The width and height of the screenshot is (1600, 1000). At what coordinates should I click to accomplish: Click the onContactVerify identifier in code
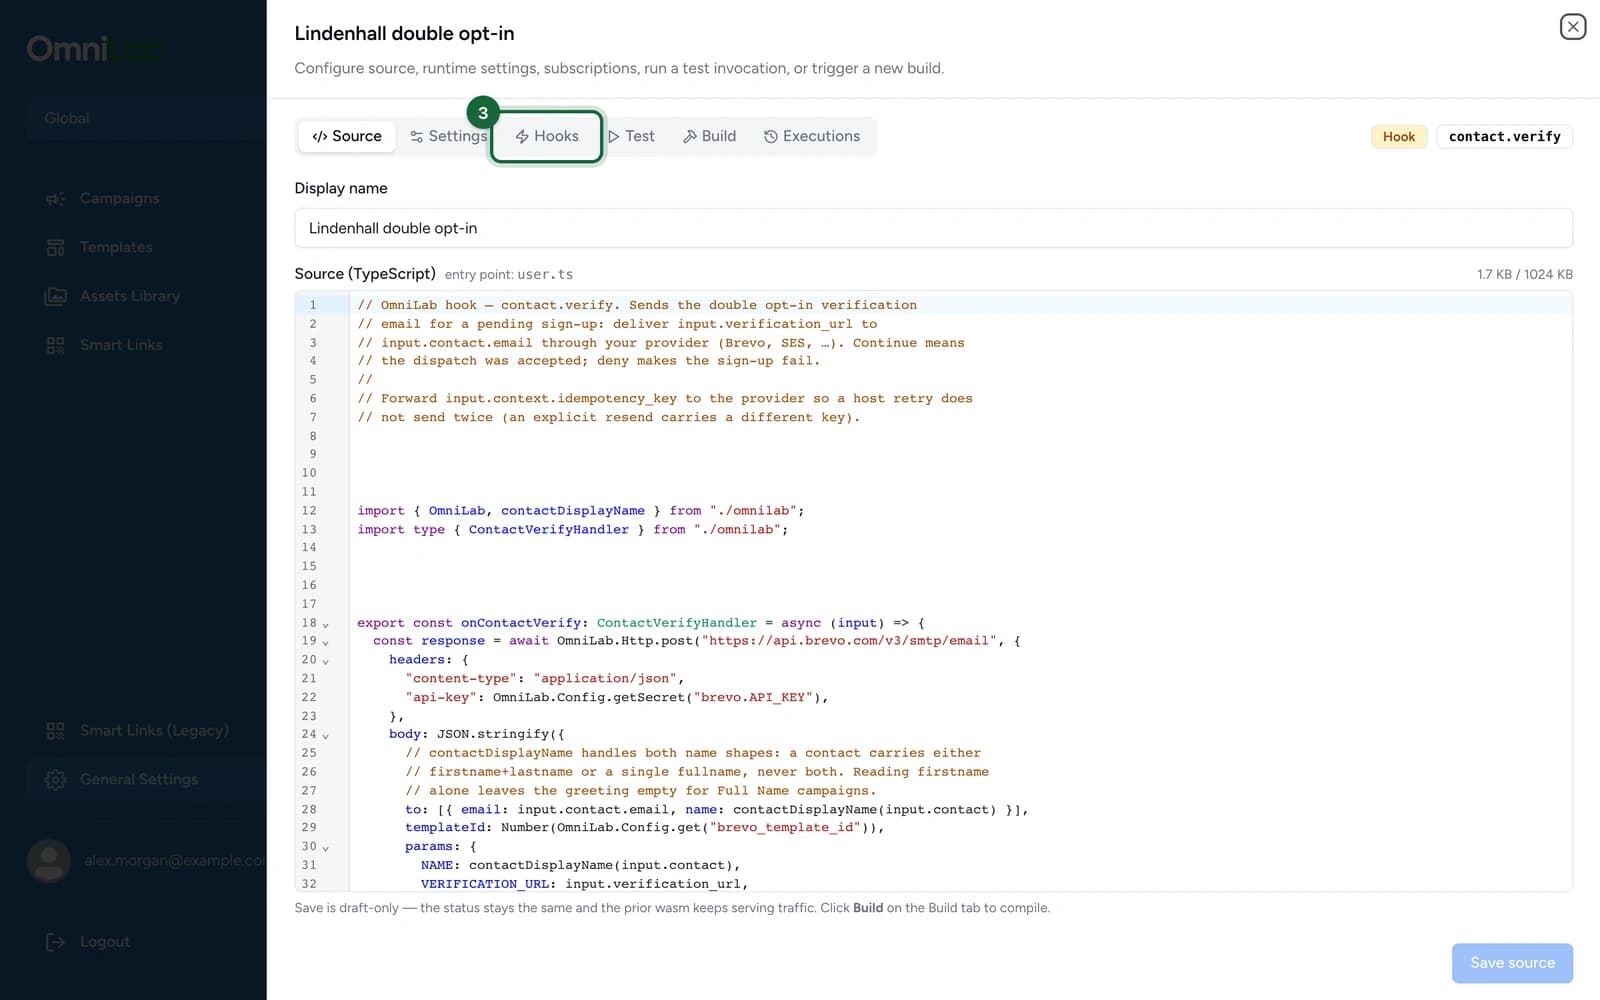[x=520, y=623]
